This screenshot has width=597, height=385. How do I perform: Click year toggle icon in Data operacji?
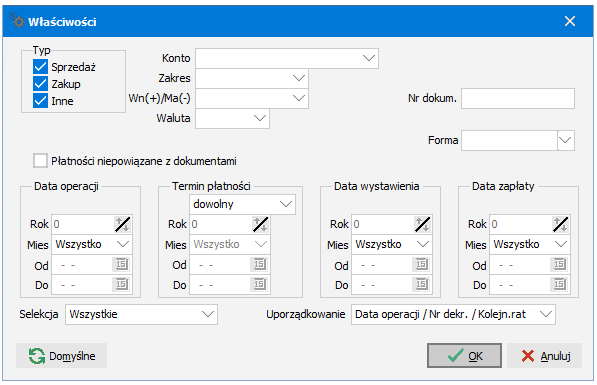pos(123,224)
